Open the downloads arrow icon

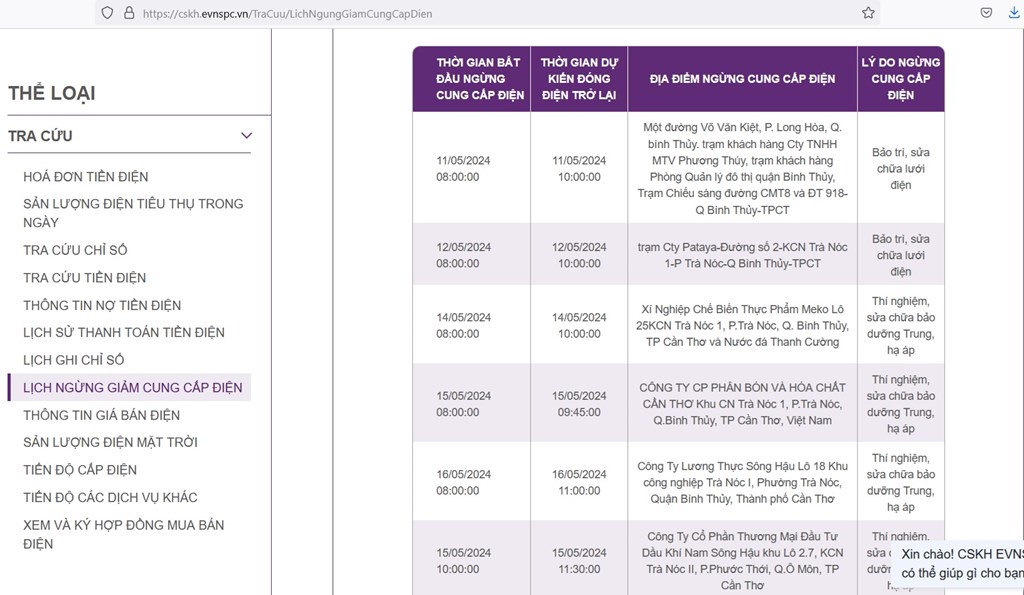tap(1014, 13)
